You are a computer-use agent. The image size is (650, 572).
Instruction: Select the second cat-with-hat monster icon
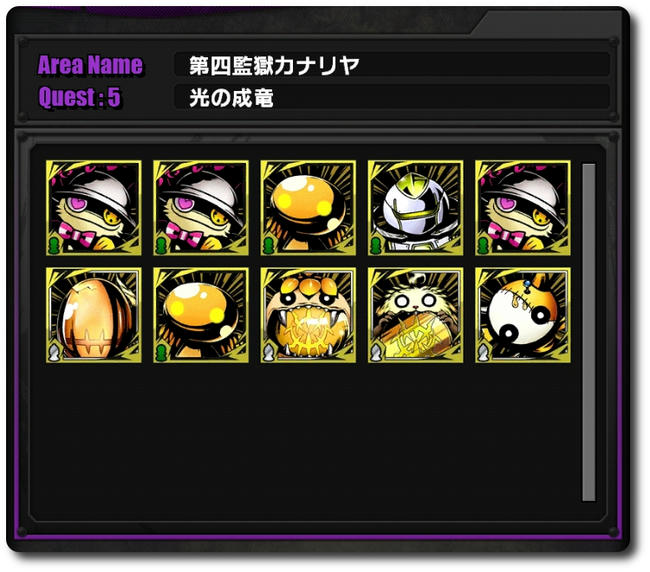pyautogui.click(x=201, y=208)
